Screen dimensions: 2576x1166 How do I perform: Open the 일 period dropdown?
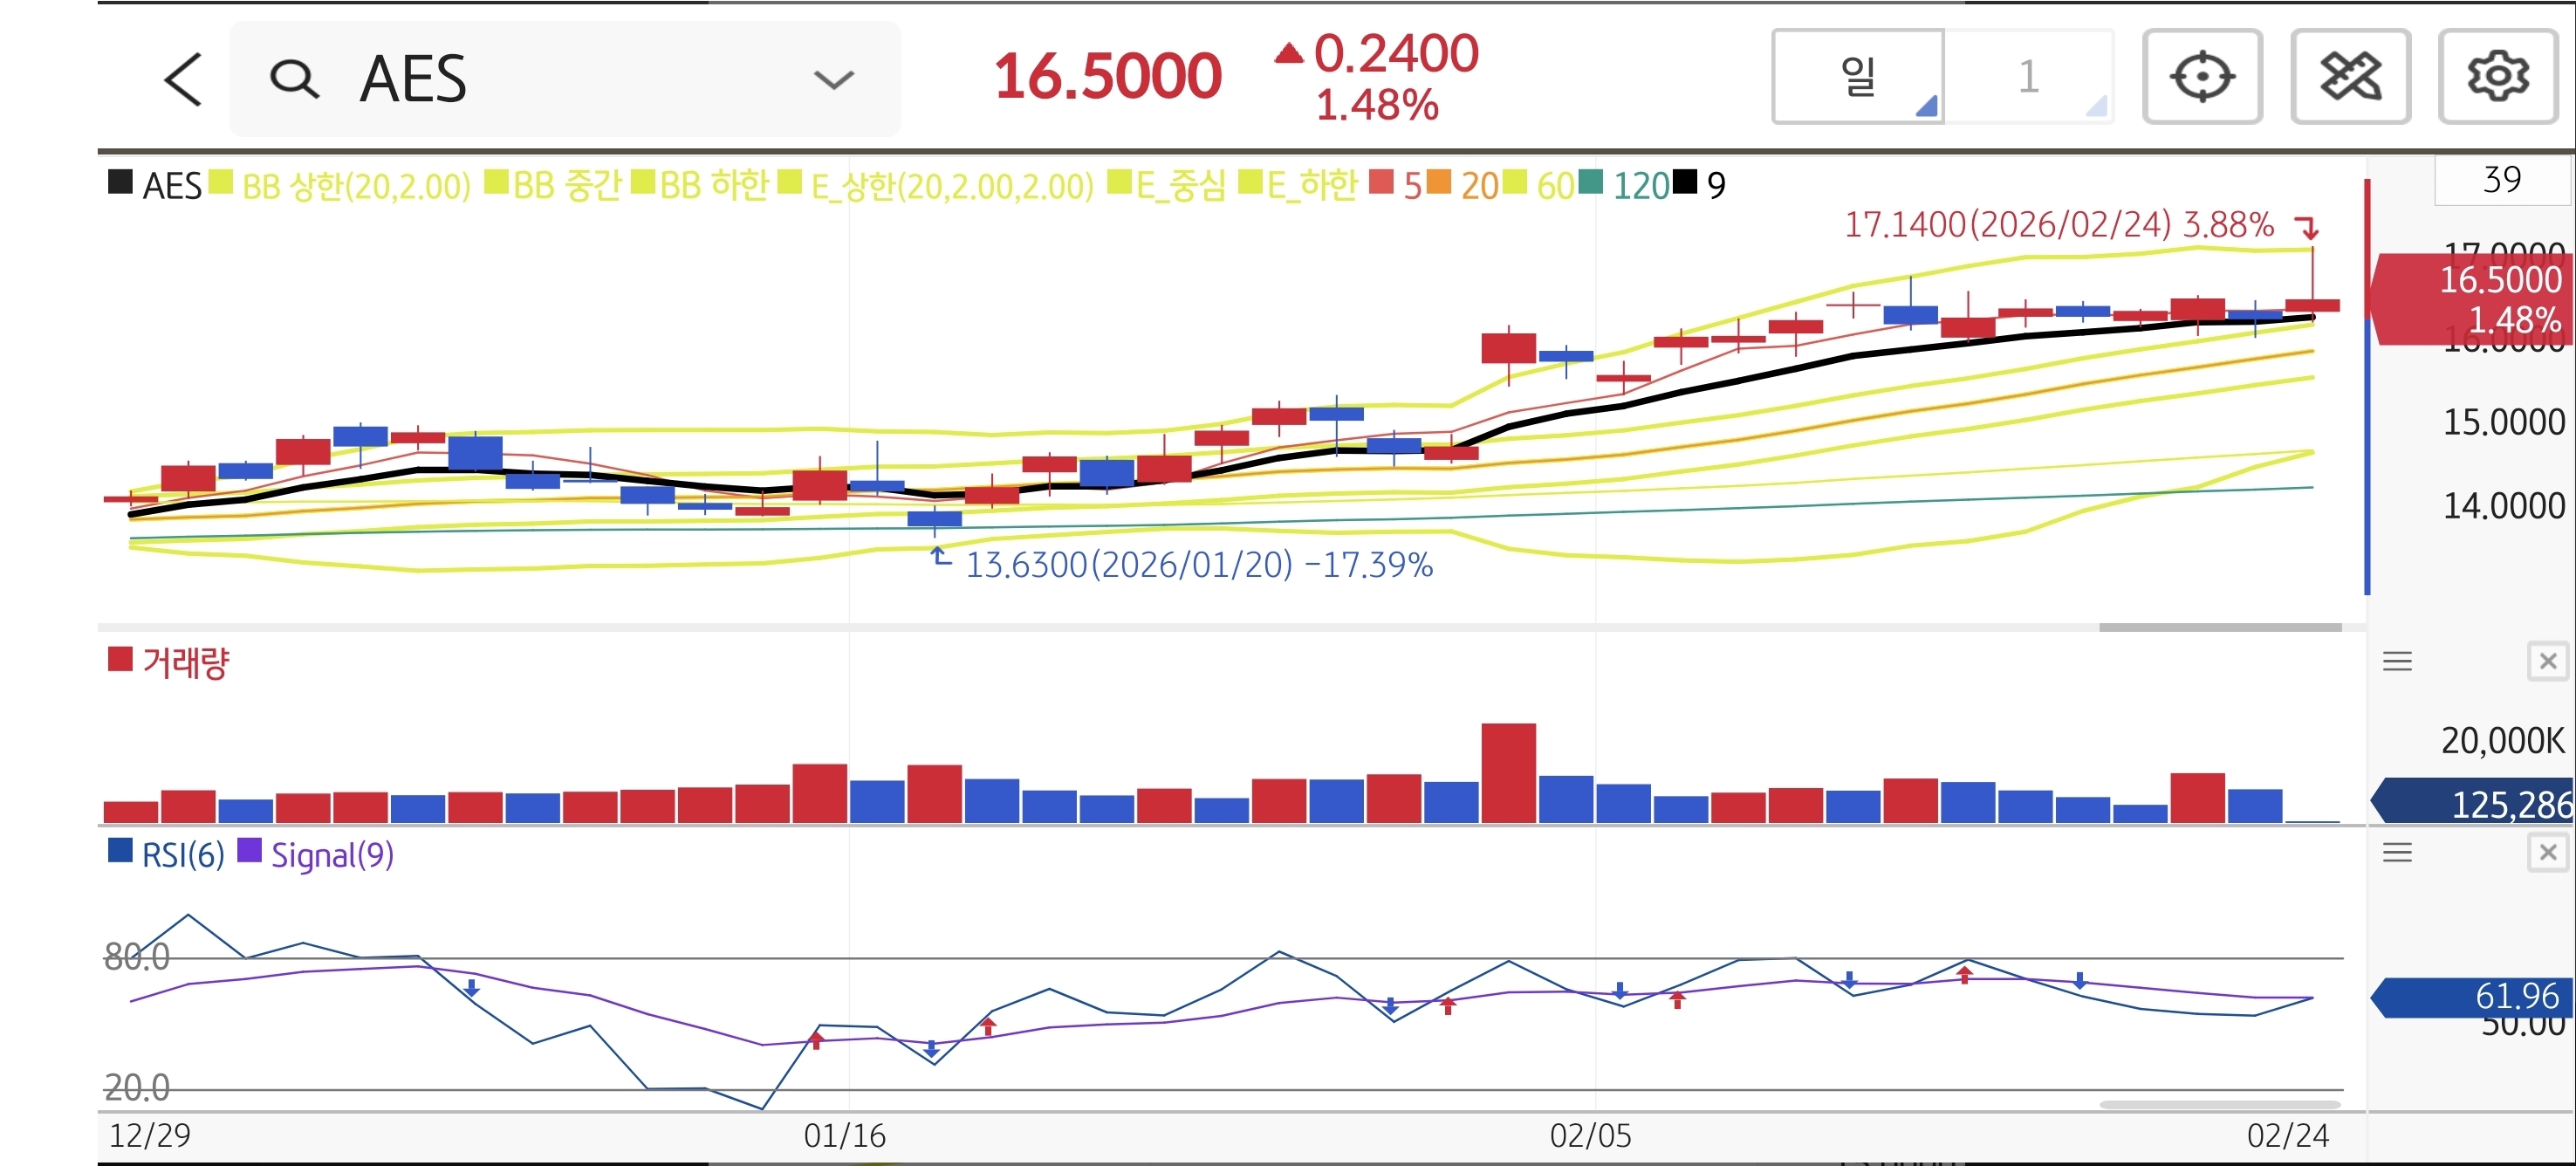[1858, 77]
